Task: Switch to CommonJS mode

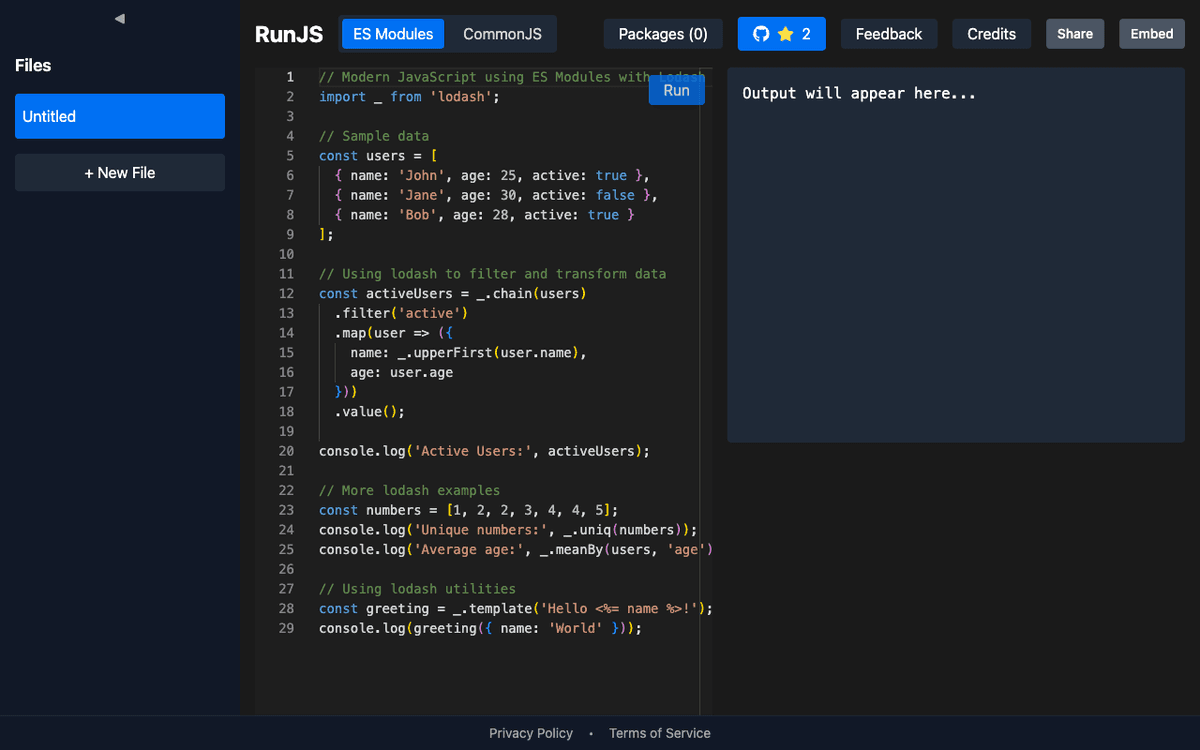Action: point(502,34)
